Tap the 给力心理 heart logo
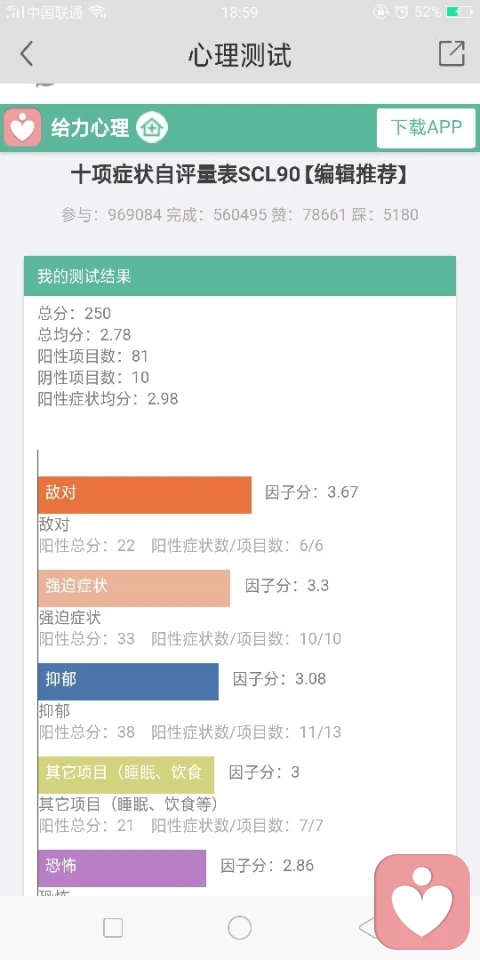Viewport: 480px width, 960px height. [x=23, y=128]
